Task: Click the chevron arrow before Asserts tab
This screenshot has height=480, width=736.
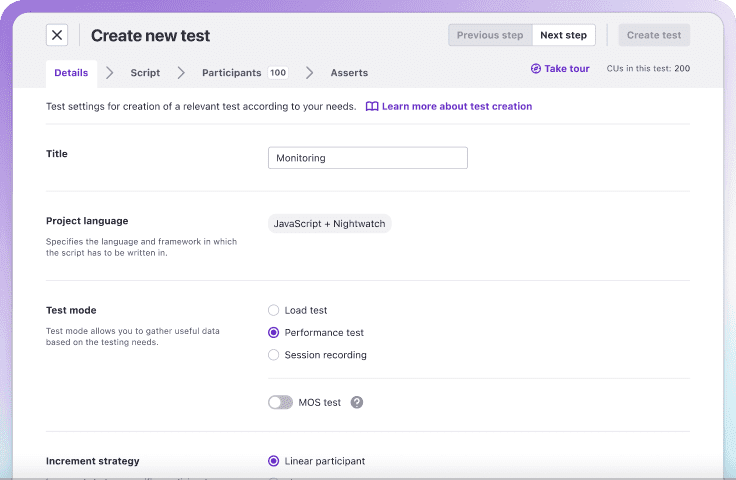Action: pos(310,73)
